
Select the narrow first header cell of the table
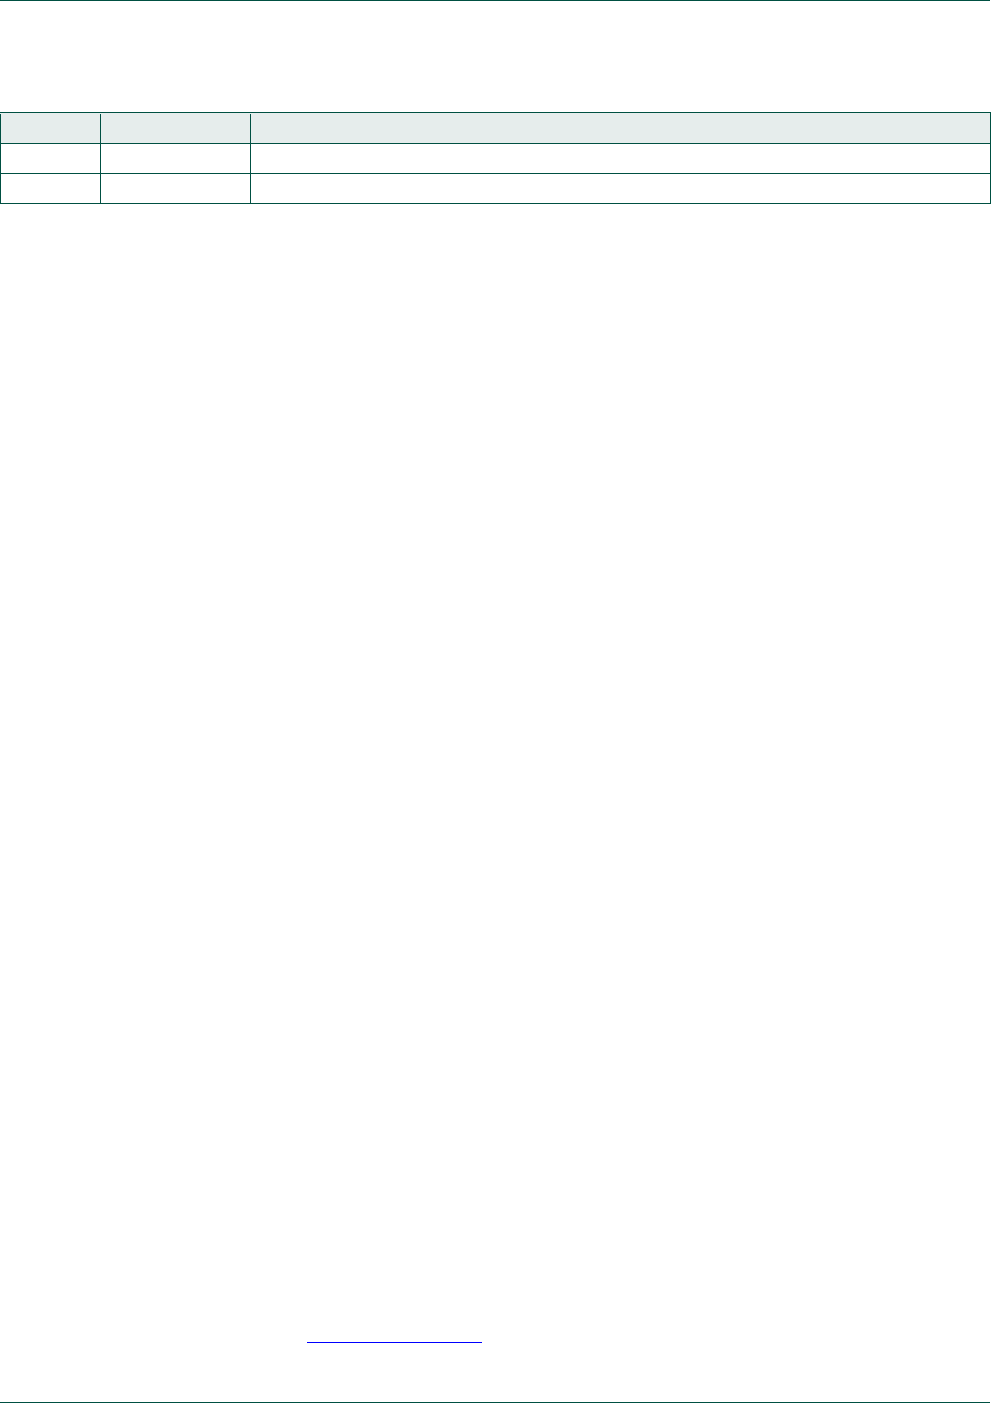click(x=50, y=128)
